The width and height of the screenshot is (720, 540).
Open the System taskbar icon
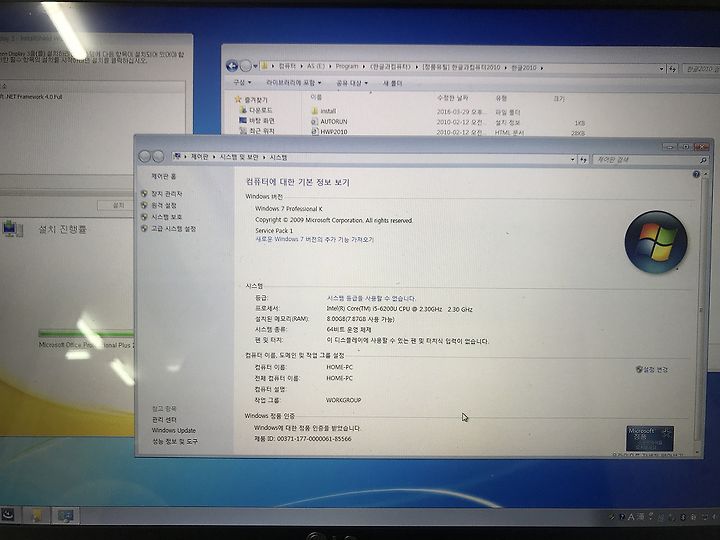65,516
